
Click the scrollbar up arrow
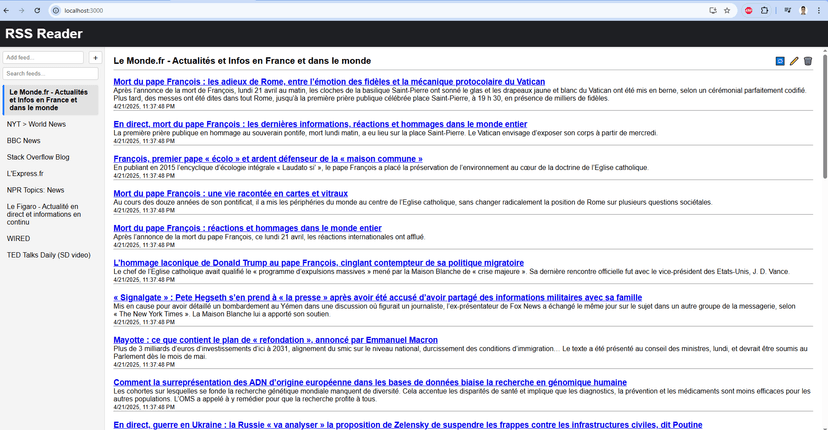click(824, 51)
